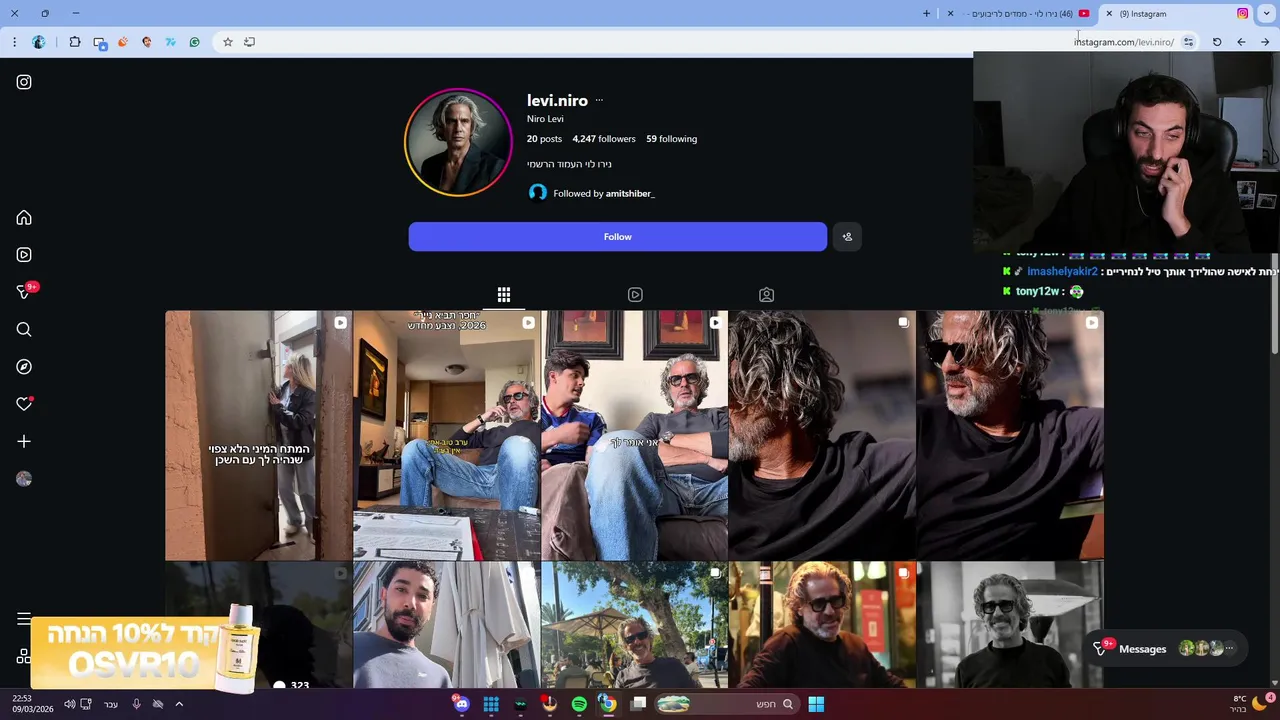Open post of two men on couch
This screenshot has width=1280, height=720.
pyautogui.click(x=634, y=435)
